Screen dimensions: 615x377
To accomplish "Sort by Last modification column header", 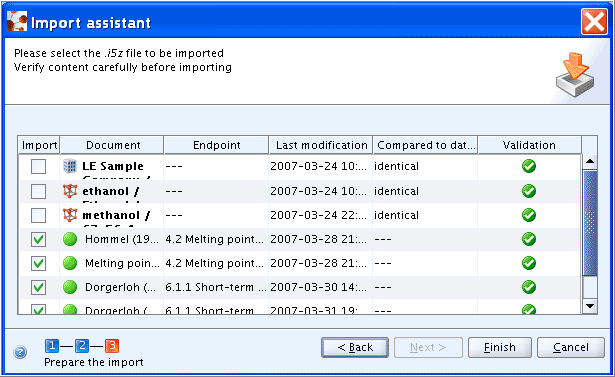I will click(x=321, y=145).
